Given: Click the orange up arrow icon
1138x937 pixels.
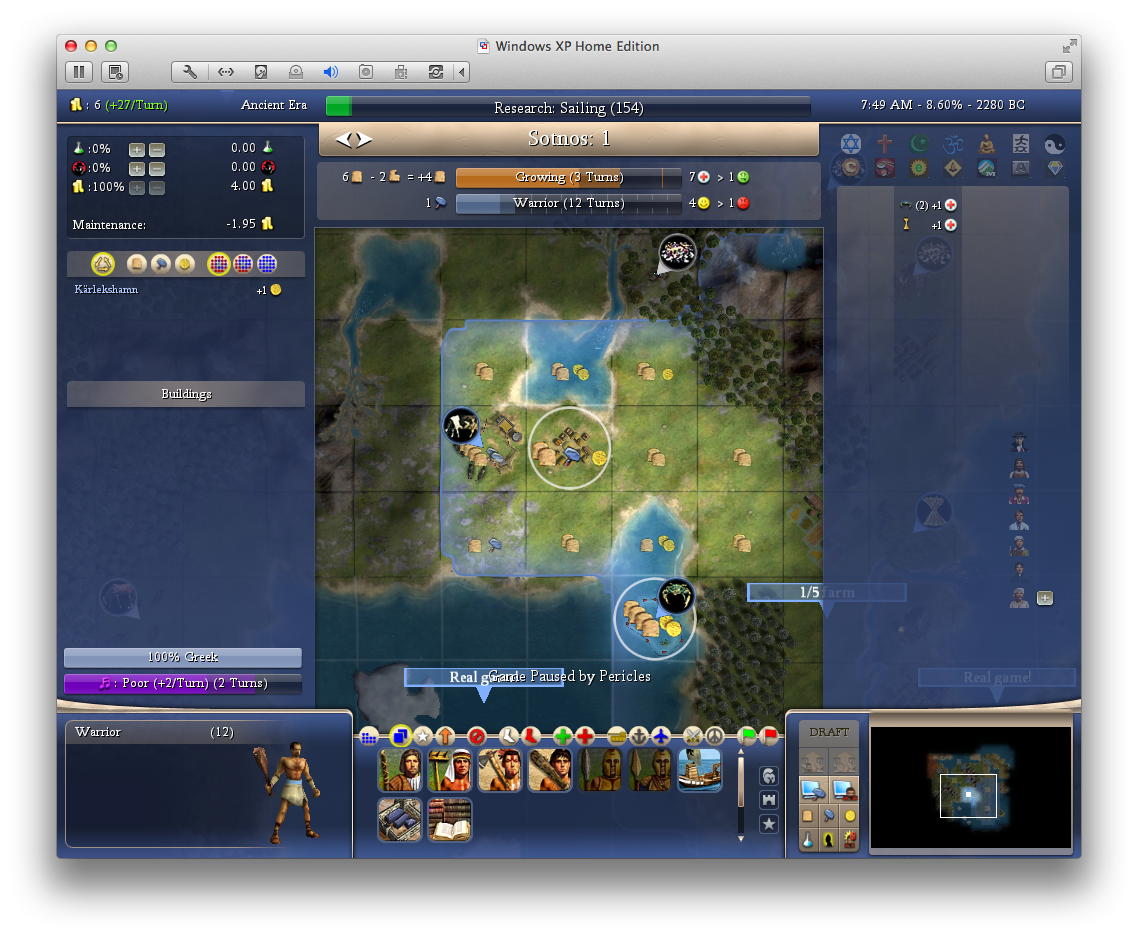Looking at the screenshot, I should click(446, 737).
